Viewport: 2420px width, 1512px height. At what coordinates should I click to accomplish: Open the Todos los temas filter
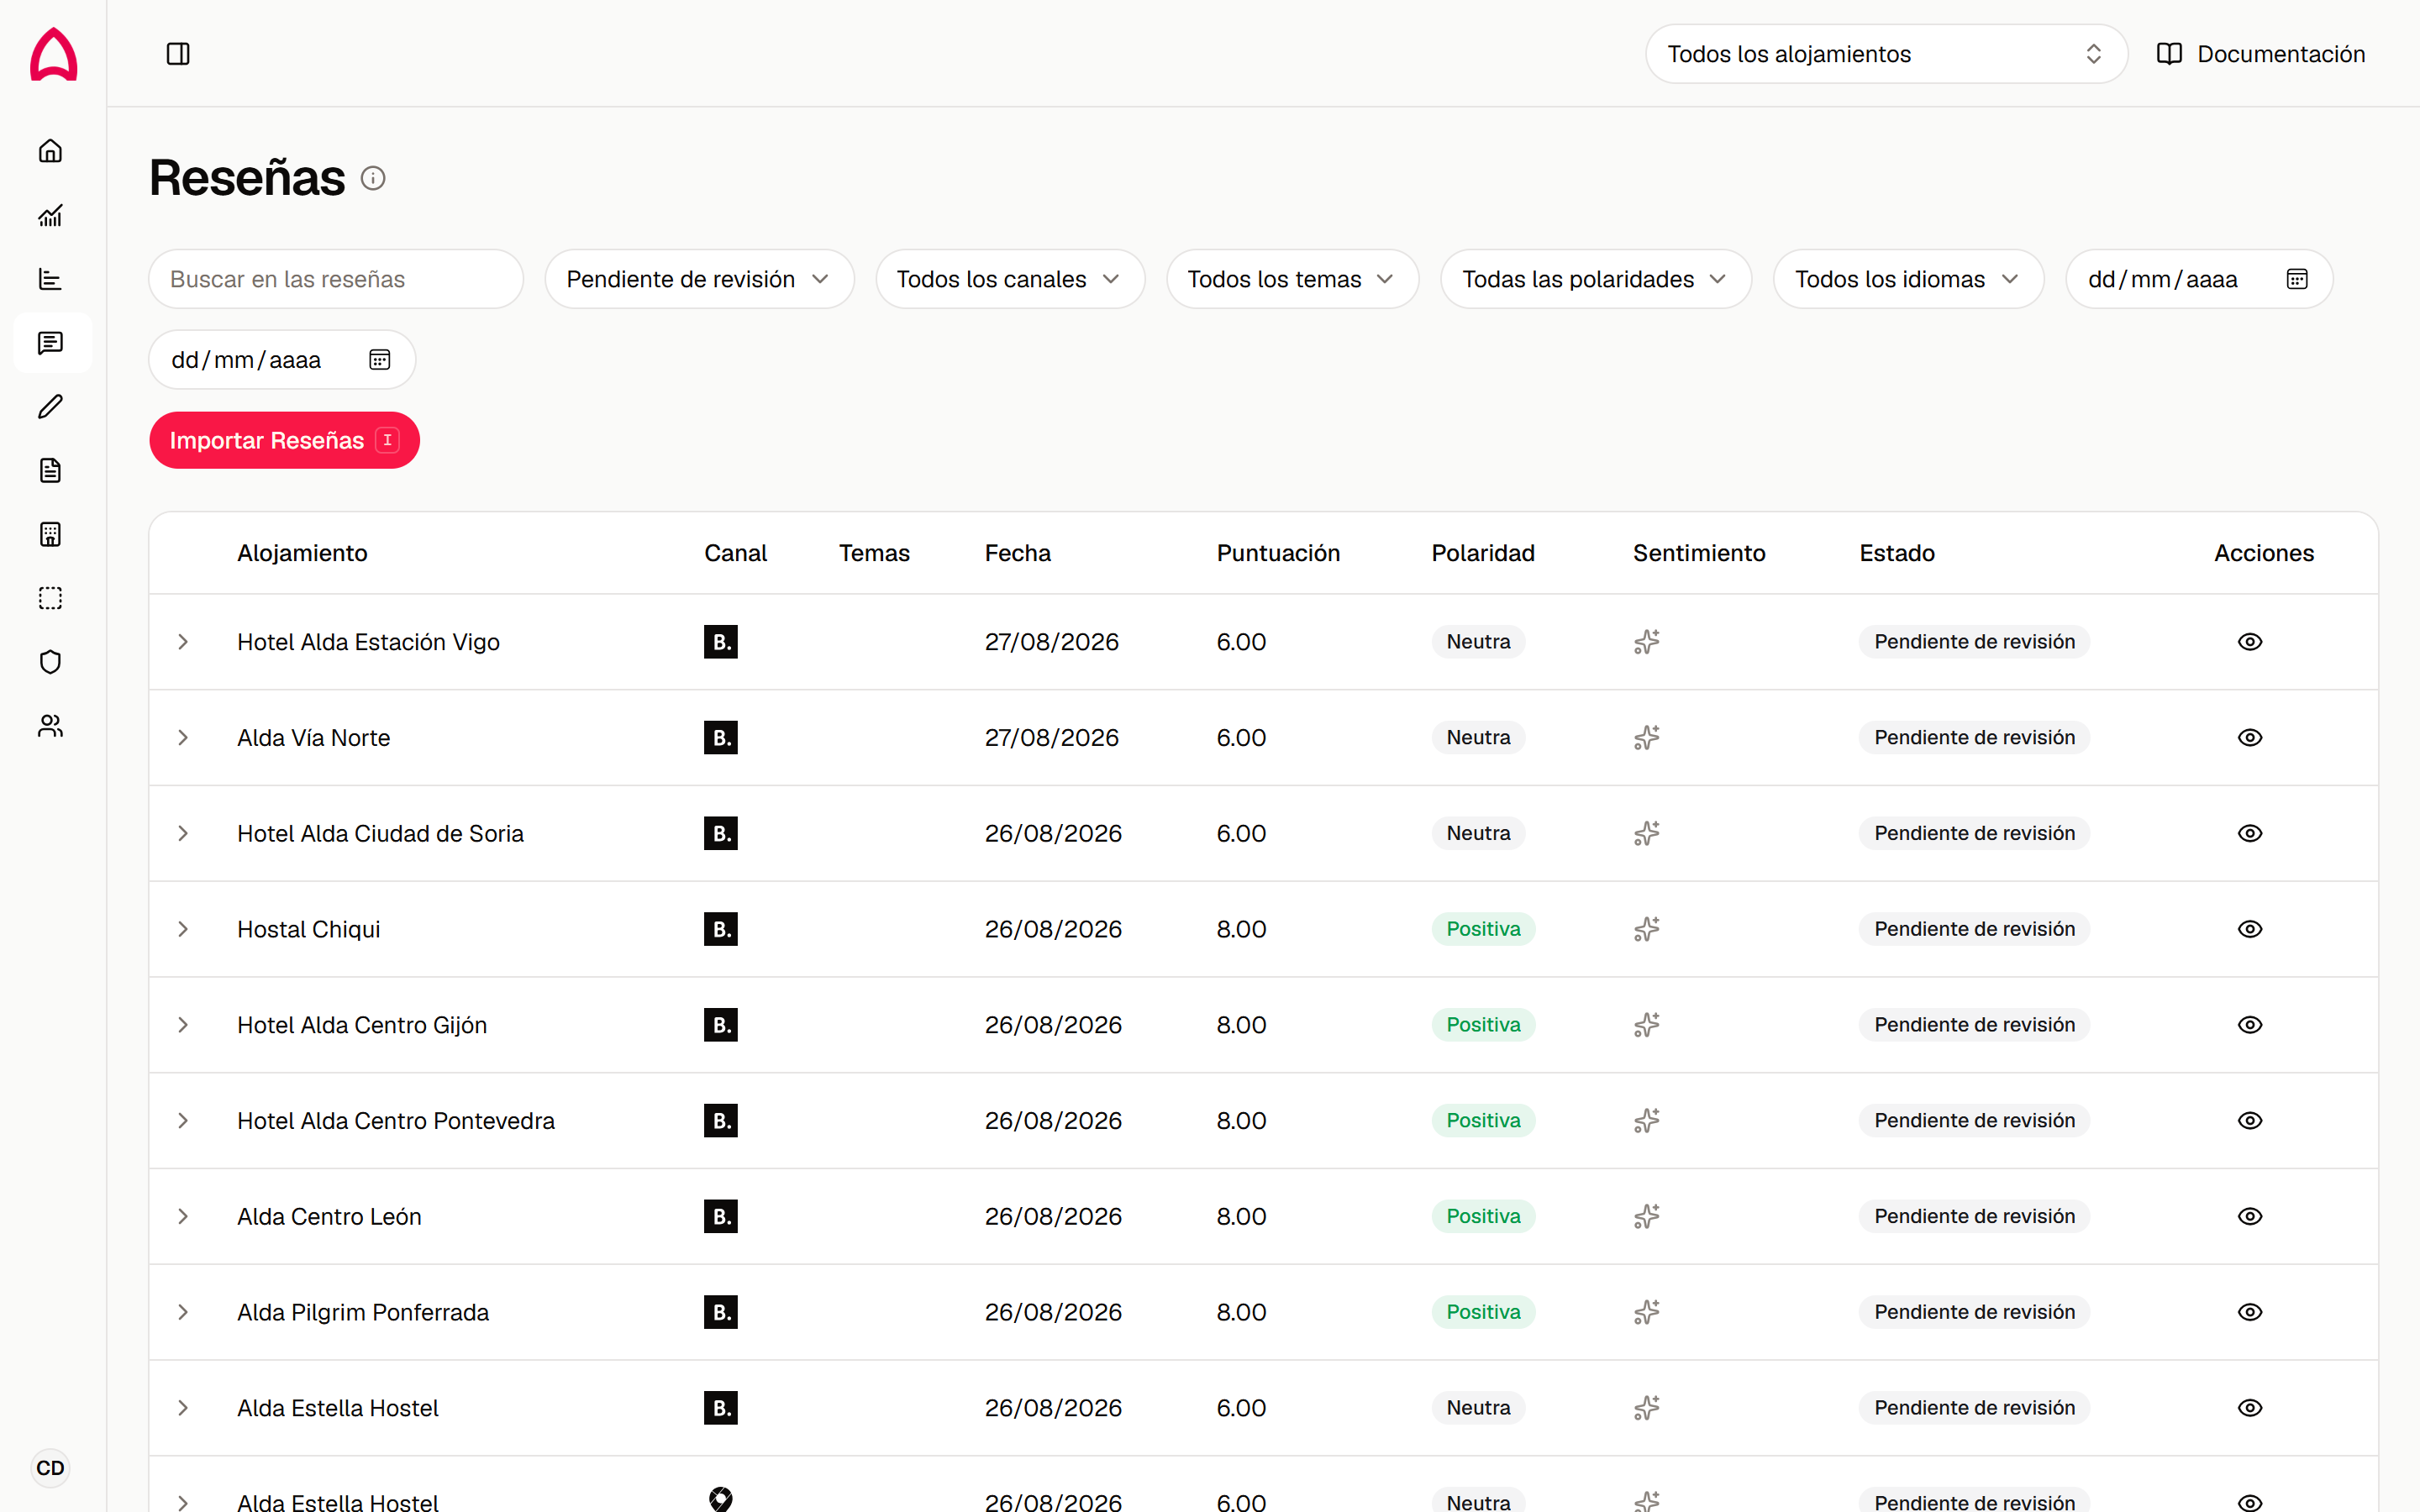1292,279
